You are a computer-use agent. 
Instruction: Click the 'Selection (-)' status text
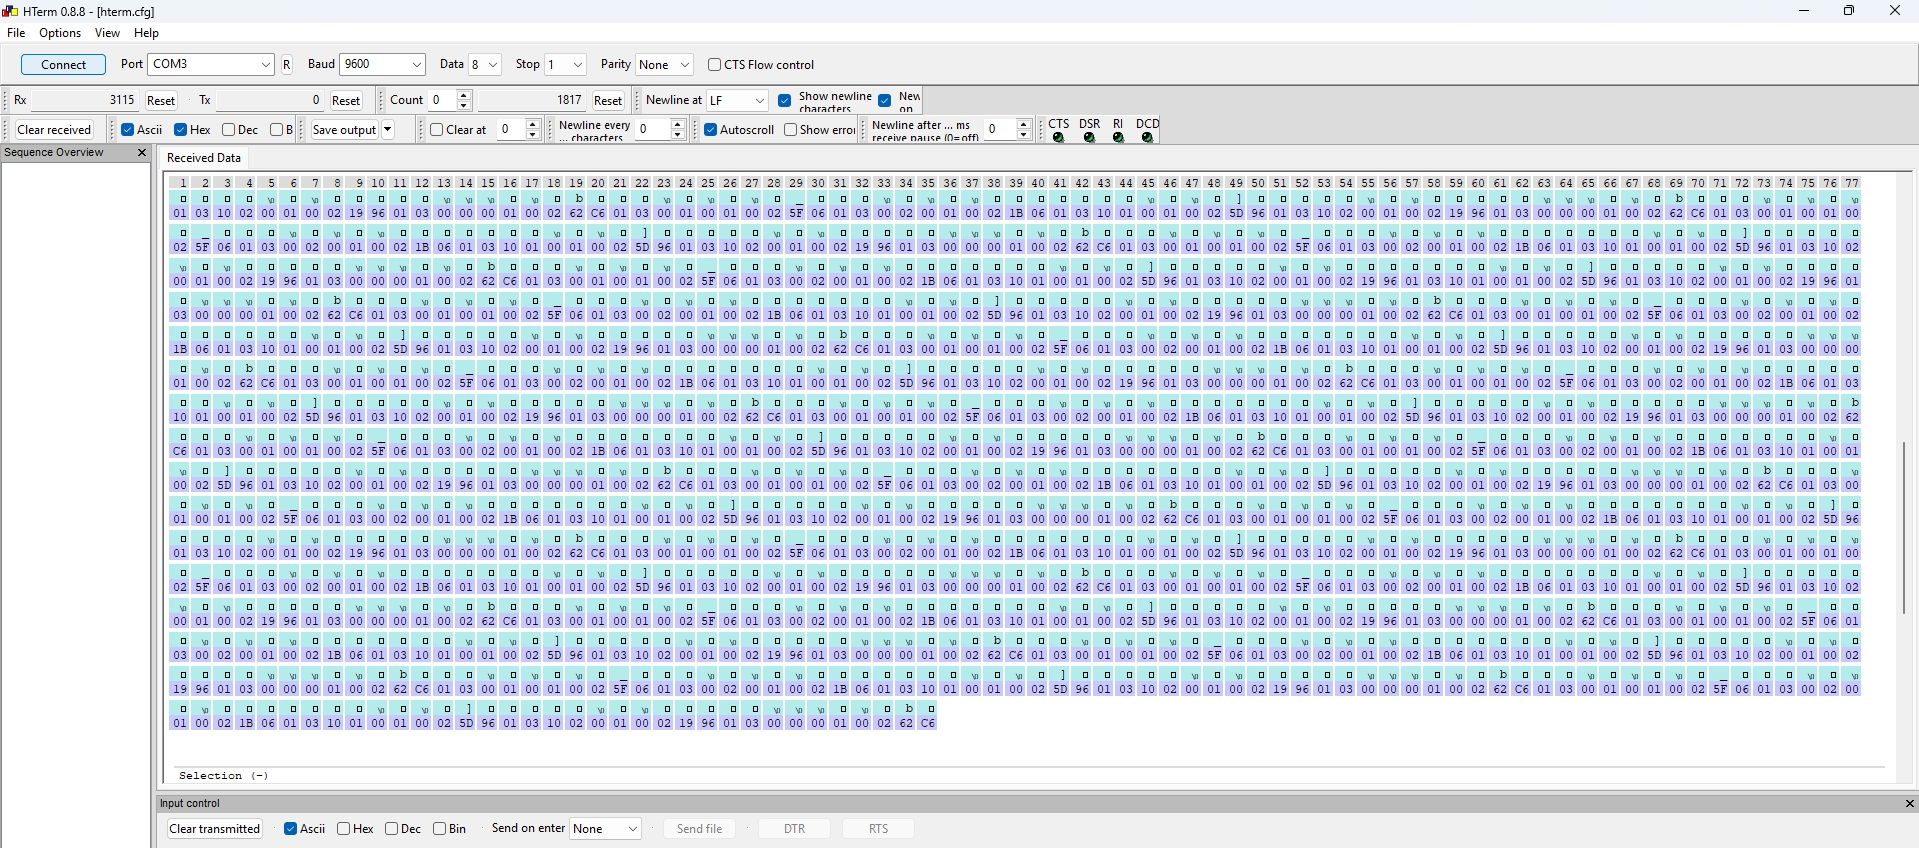coord(223,776)
